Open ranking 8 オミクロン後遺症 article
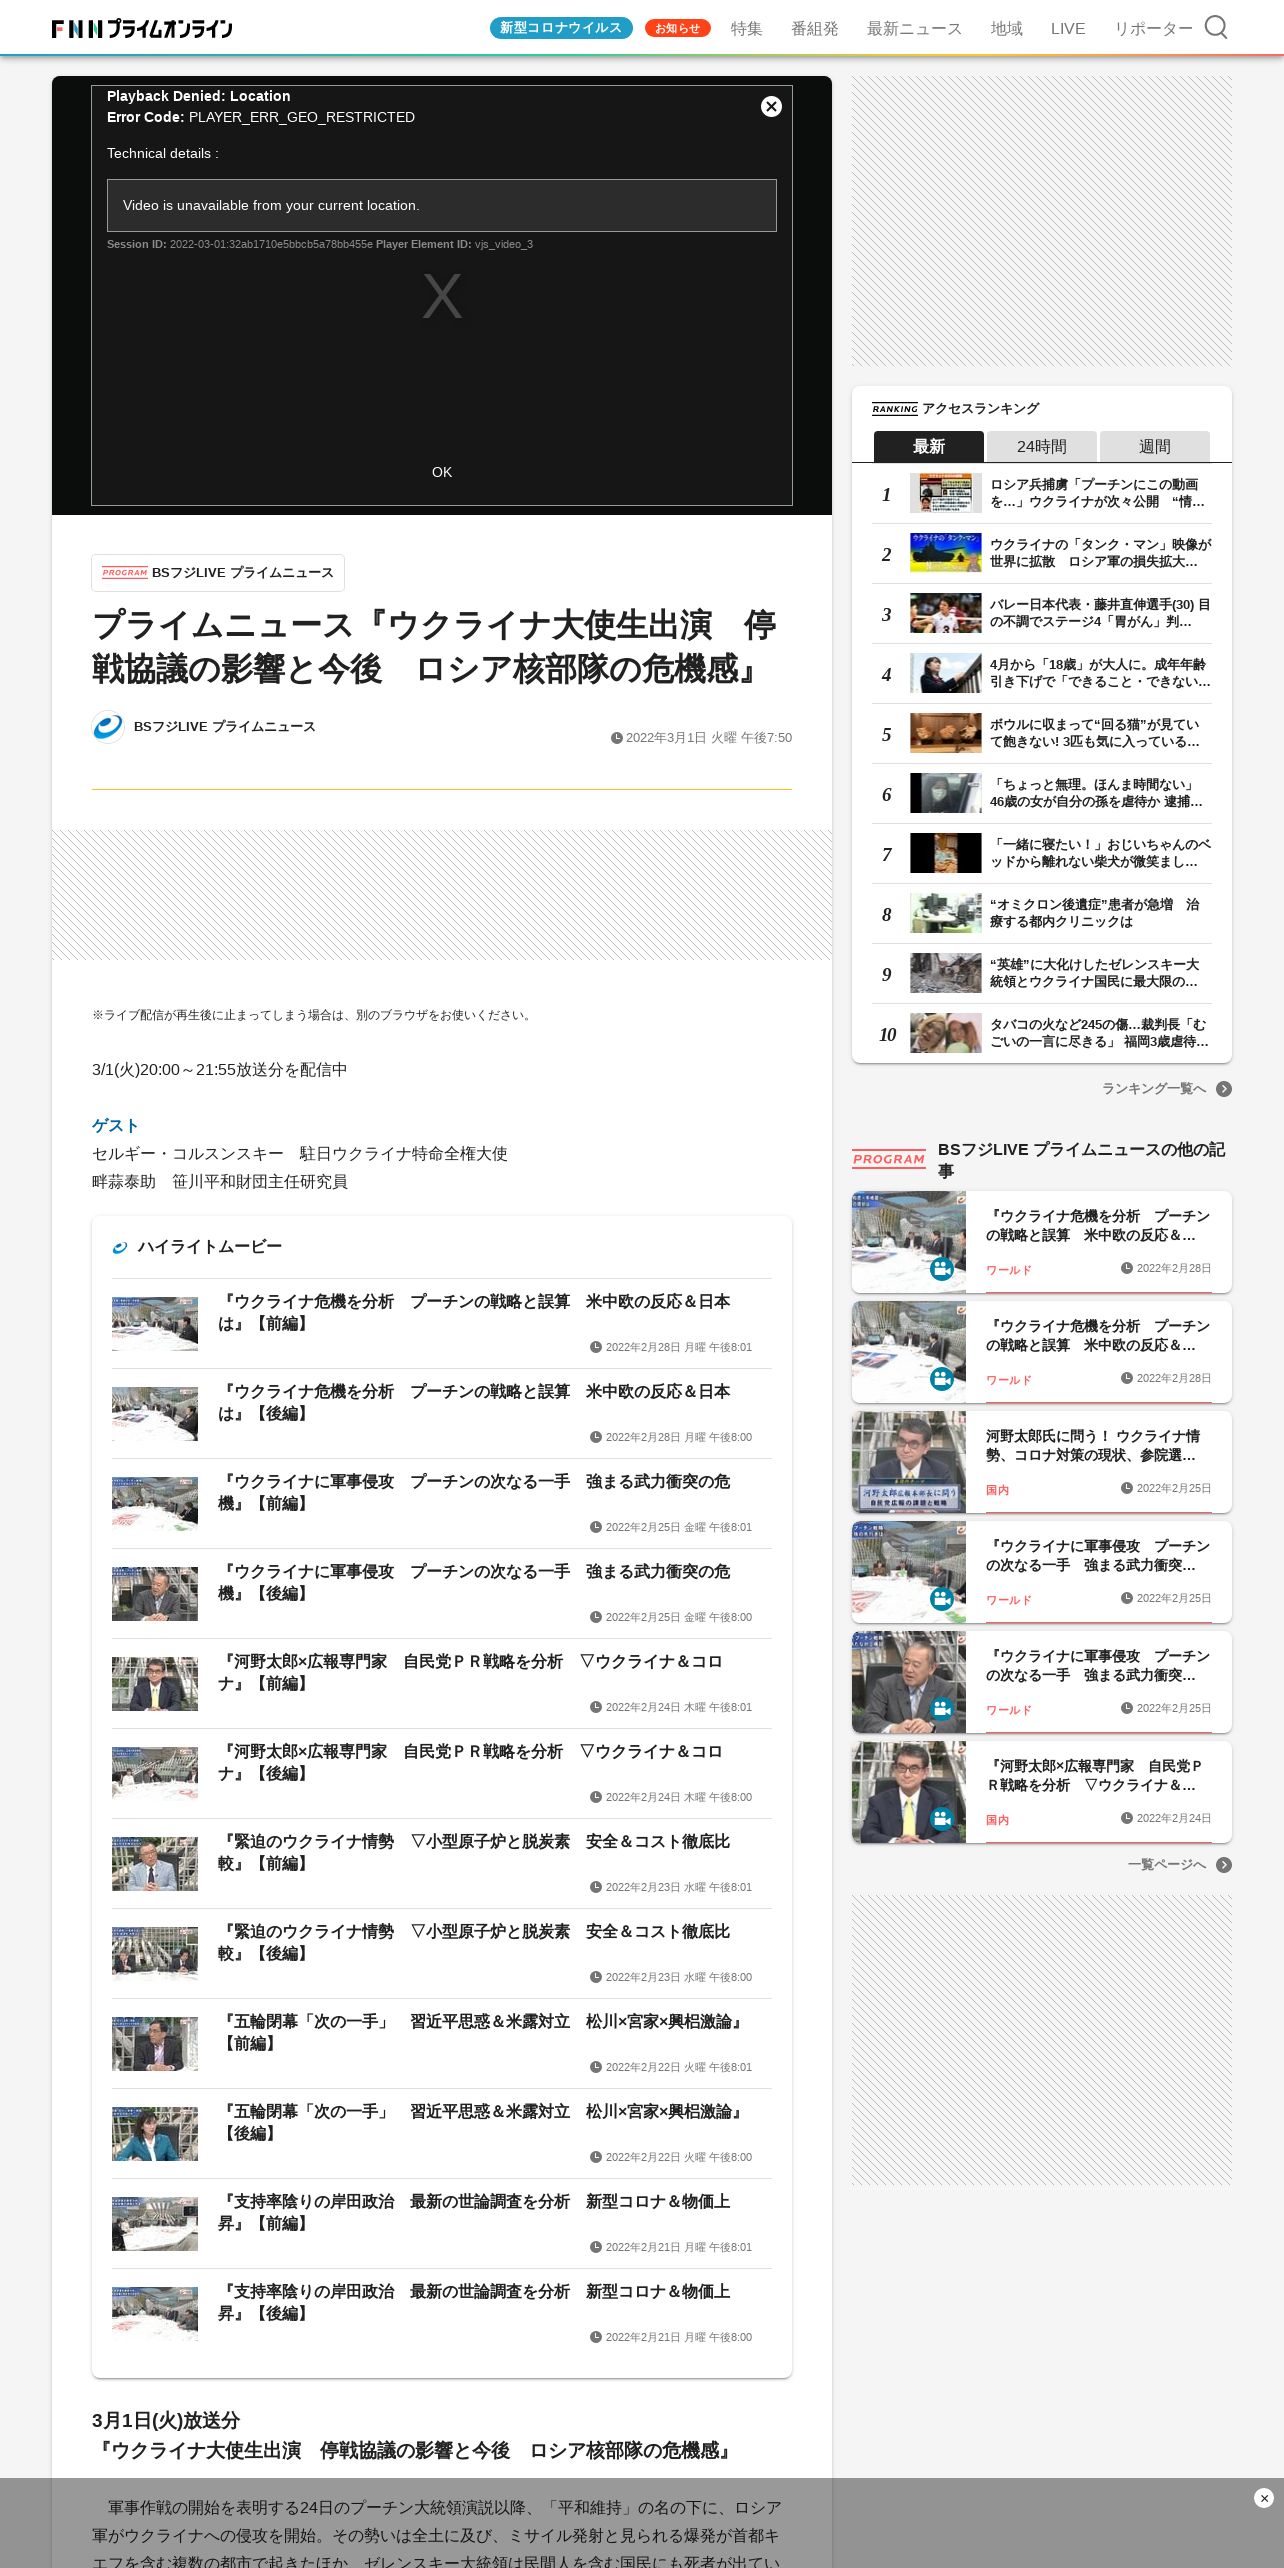1284x2568 pixels. pyautogui.click(x=1041, y=913)
